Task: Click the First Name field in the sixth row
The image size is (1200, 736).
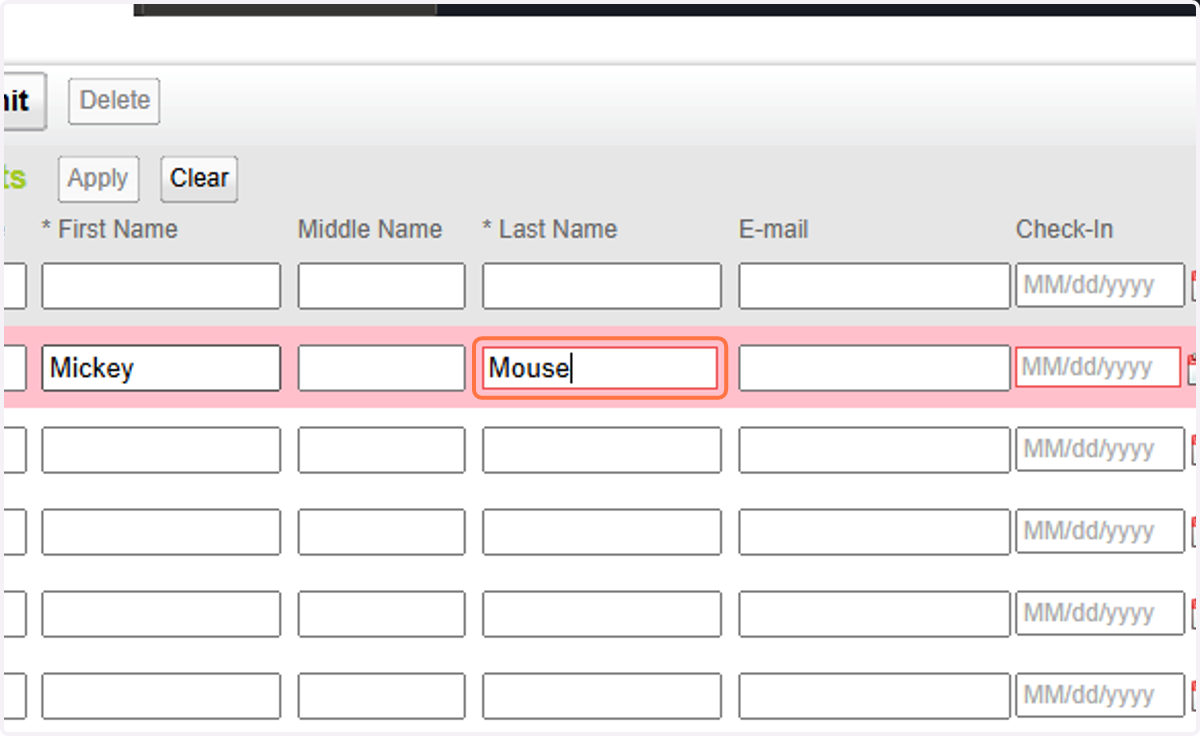Action: click(161, 696)
